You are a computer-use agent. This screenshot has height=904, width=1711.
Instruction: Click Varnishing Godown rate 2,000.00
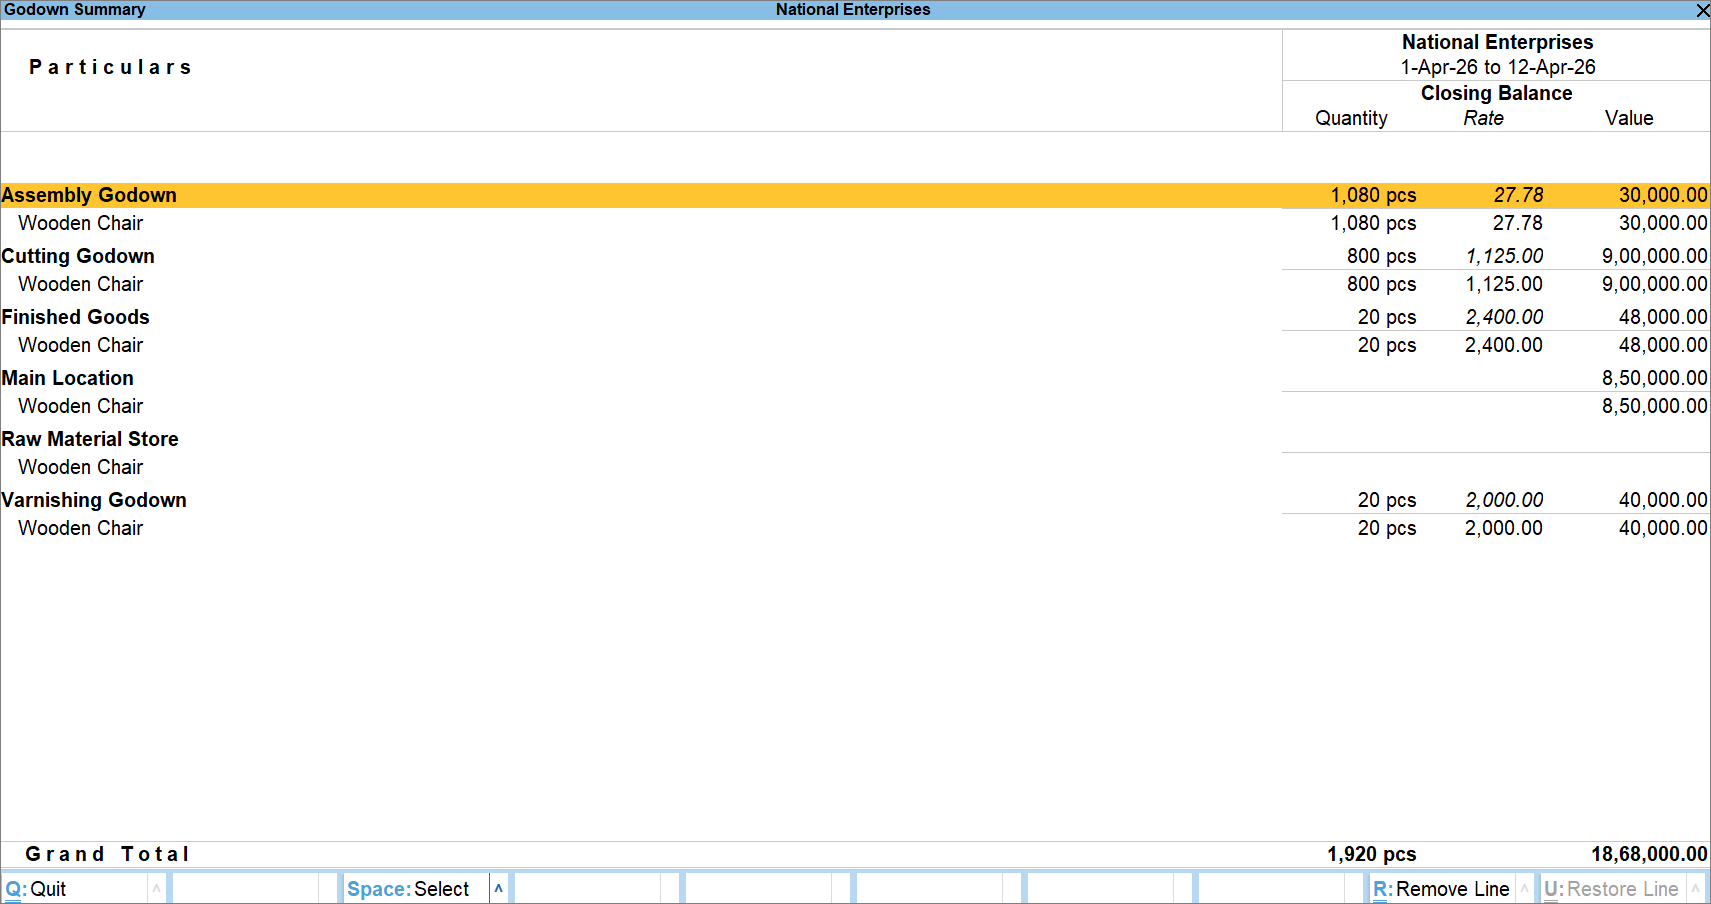pyautogui.click(x=1504, y=500)
